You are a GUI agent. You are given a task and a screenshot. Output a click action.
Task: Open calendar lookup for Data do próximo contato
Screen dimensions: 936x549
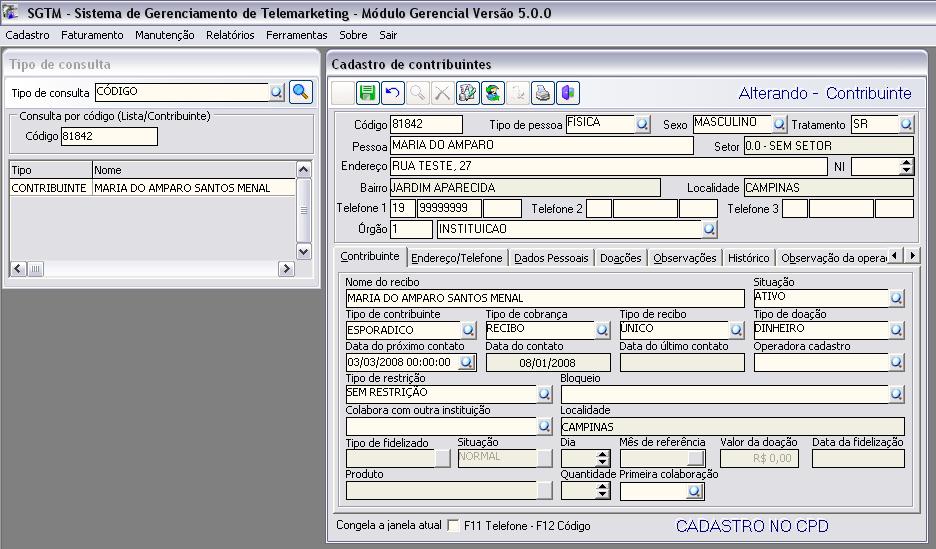pos(467,362)
